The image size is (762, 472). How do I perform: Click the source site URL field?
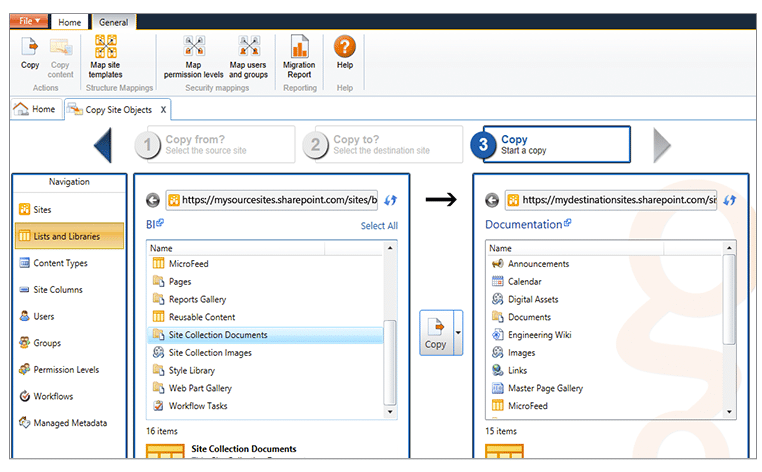(x=272, y=200)
